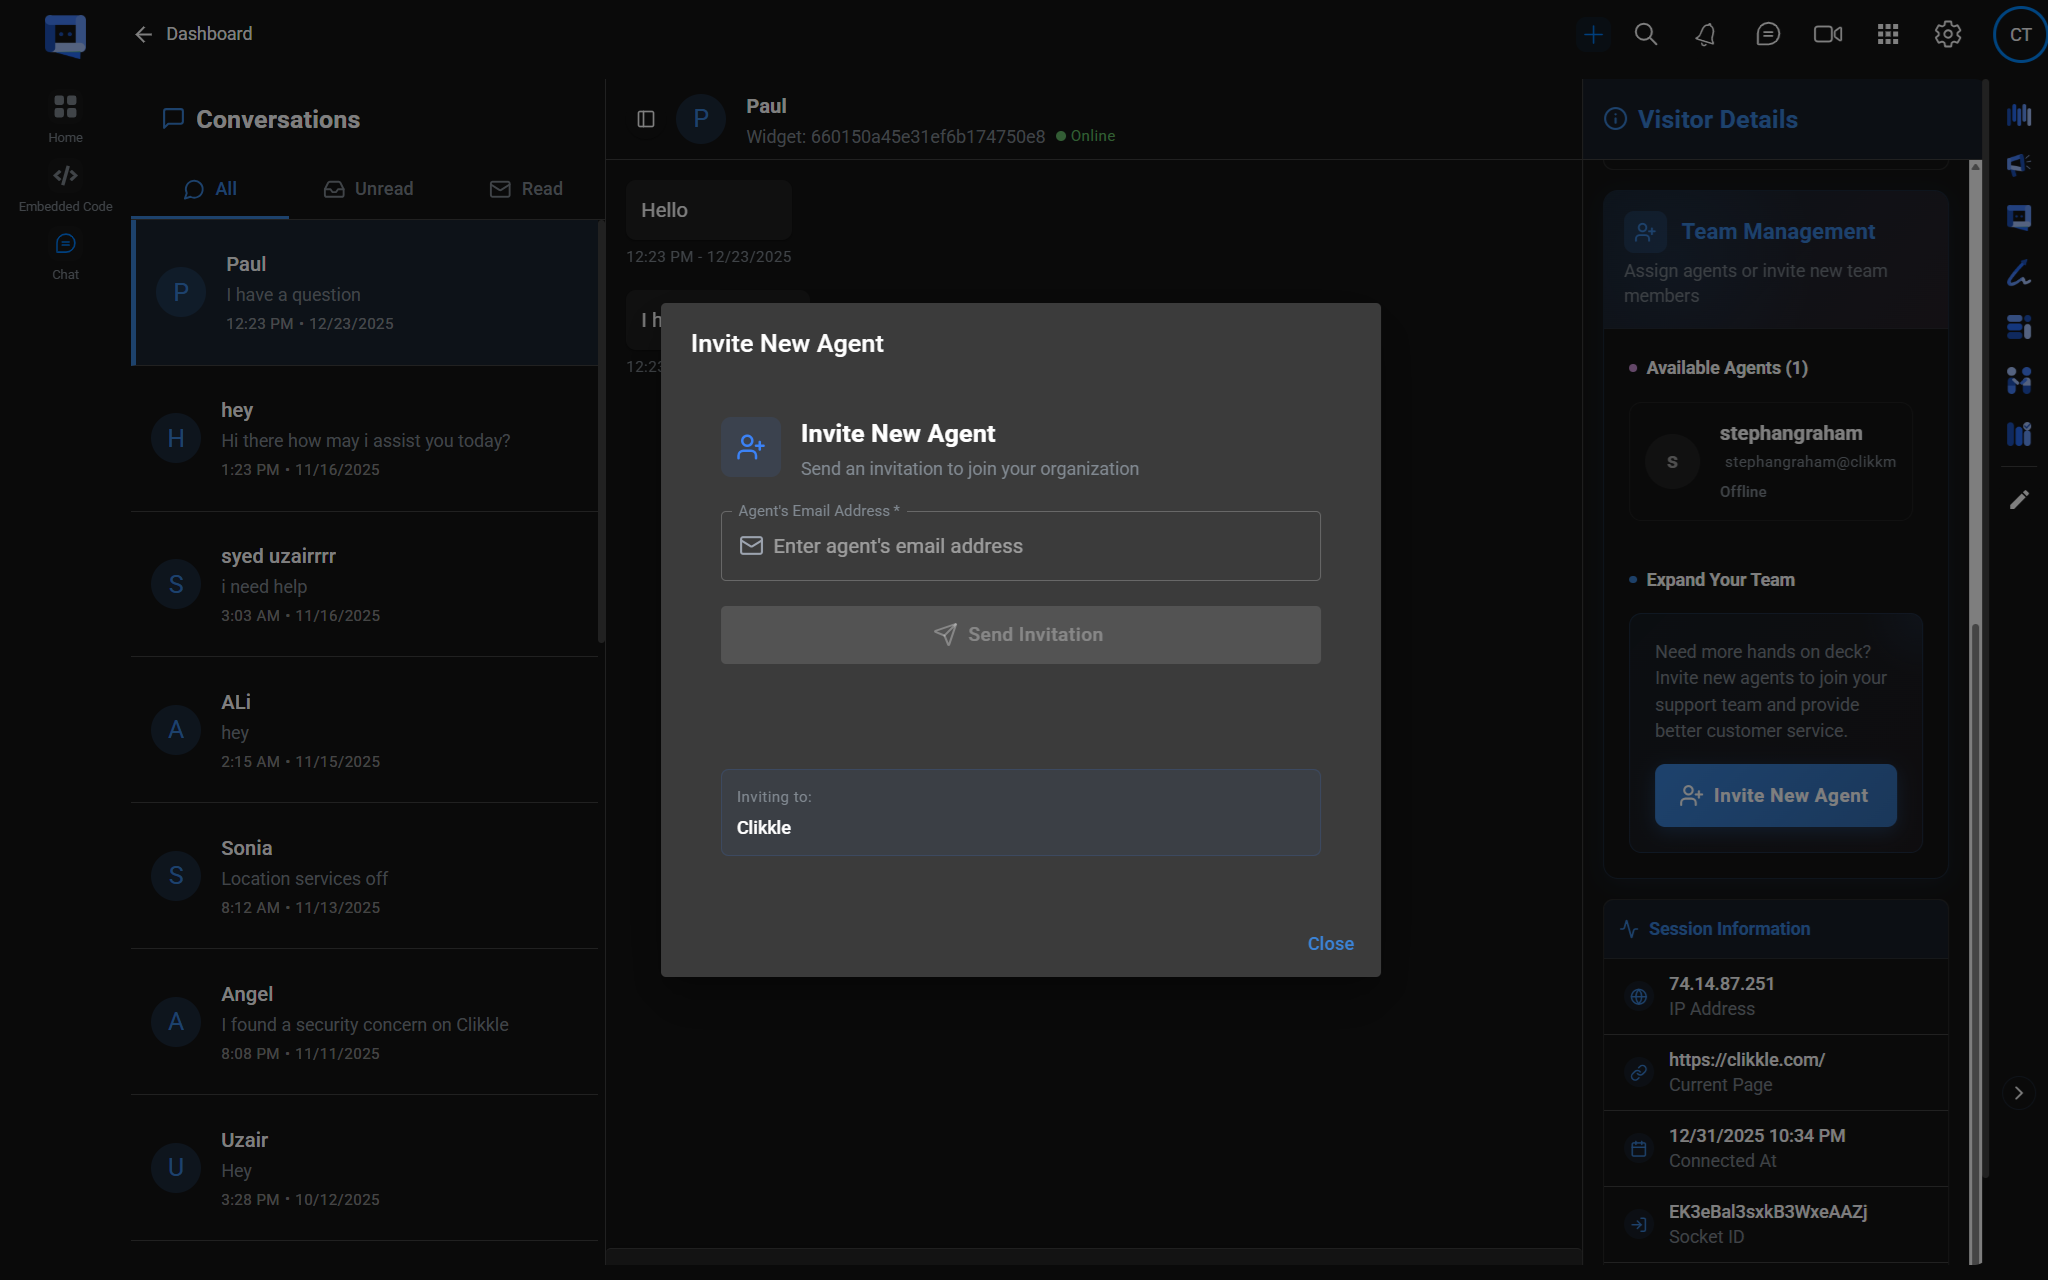The image size is (2048, 1280).
Task: Close the Invite New Agent dialog
Action: (x=1330, y=944)
